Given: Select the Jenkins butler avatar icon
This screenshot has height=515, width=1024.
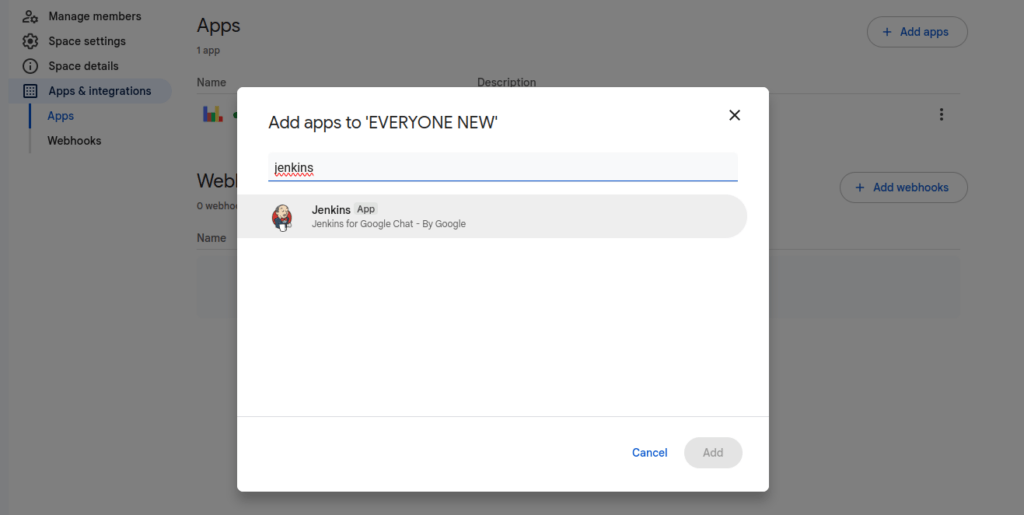Looking at the screenshot, I should pos(283,217).
